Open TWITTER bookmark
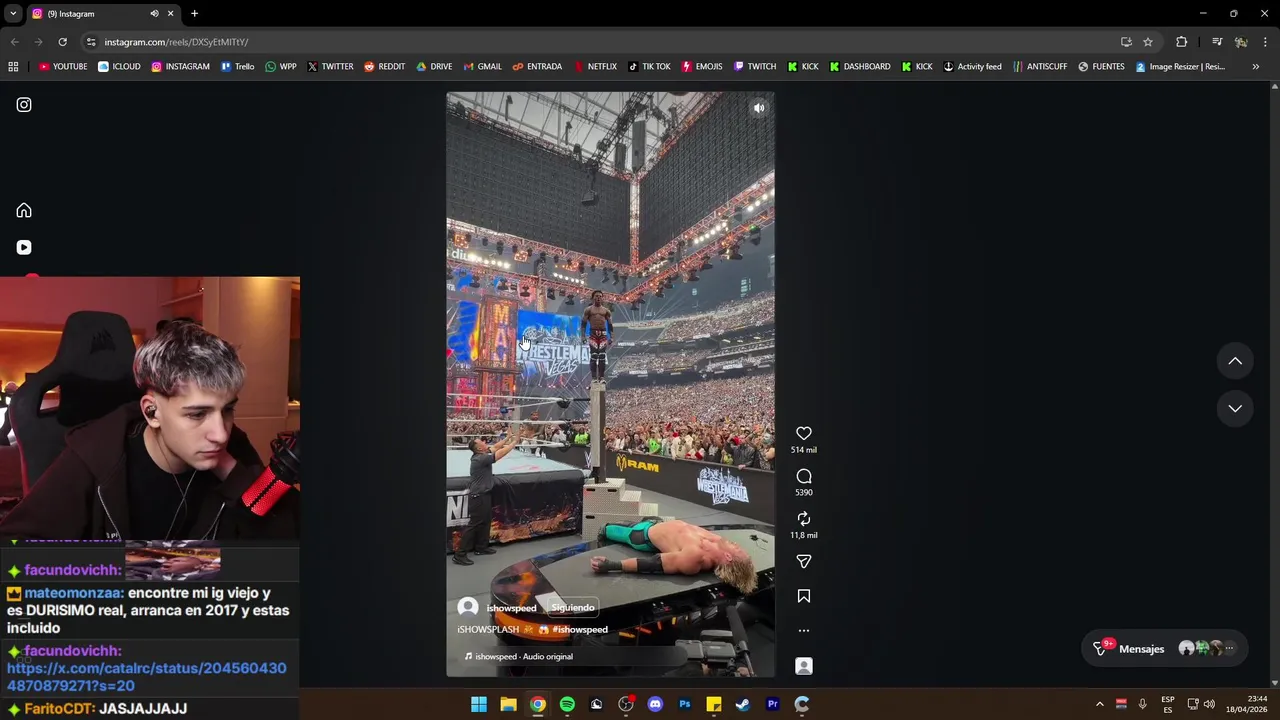The width and height of the screenshot is (1280, 720). pos(331,67)
